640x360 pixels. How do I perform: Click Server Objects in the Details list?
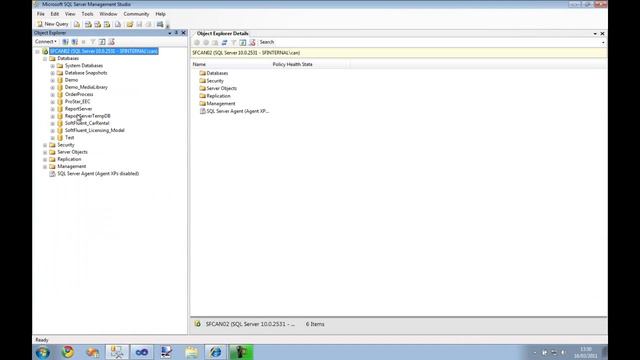coord(221,88)
